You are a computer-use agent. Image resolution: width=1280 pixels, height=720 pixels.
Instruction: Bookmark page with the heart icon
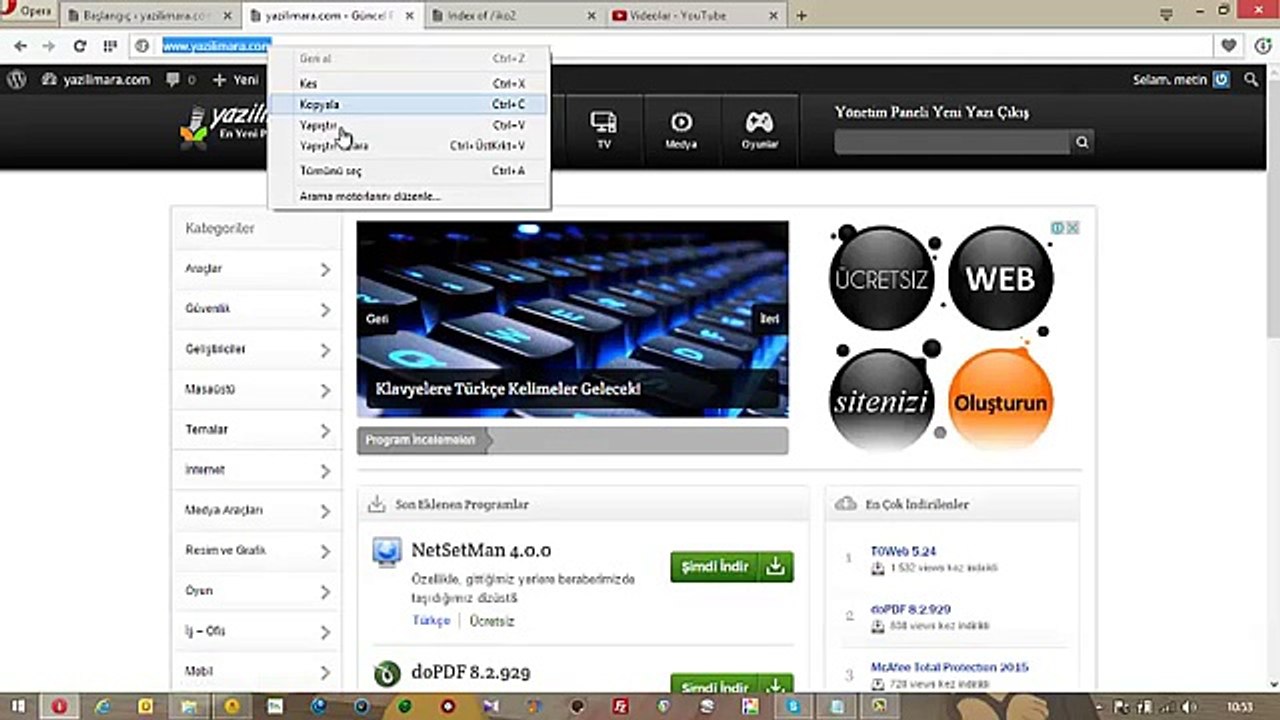[x=1229, y=46]
